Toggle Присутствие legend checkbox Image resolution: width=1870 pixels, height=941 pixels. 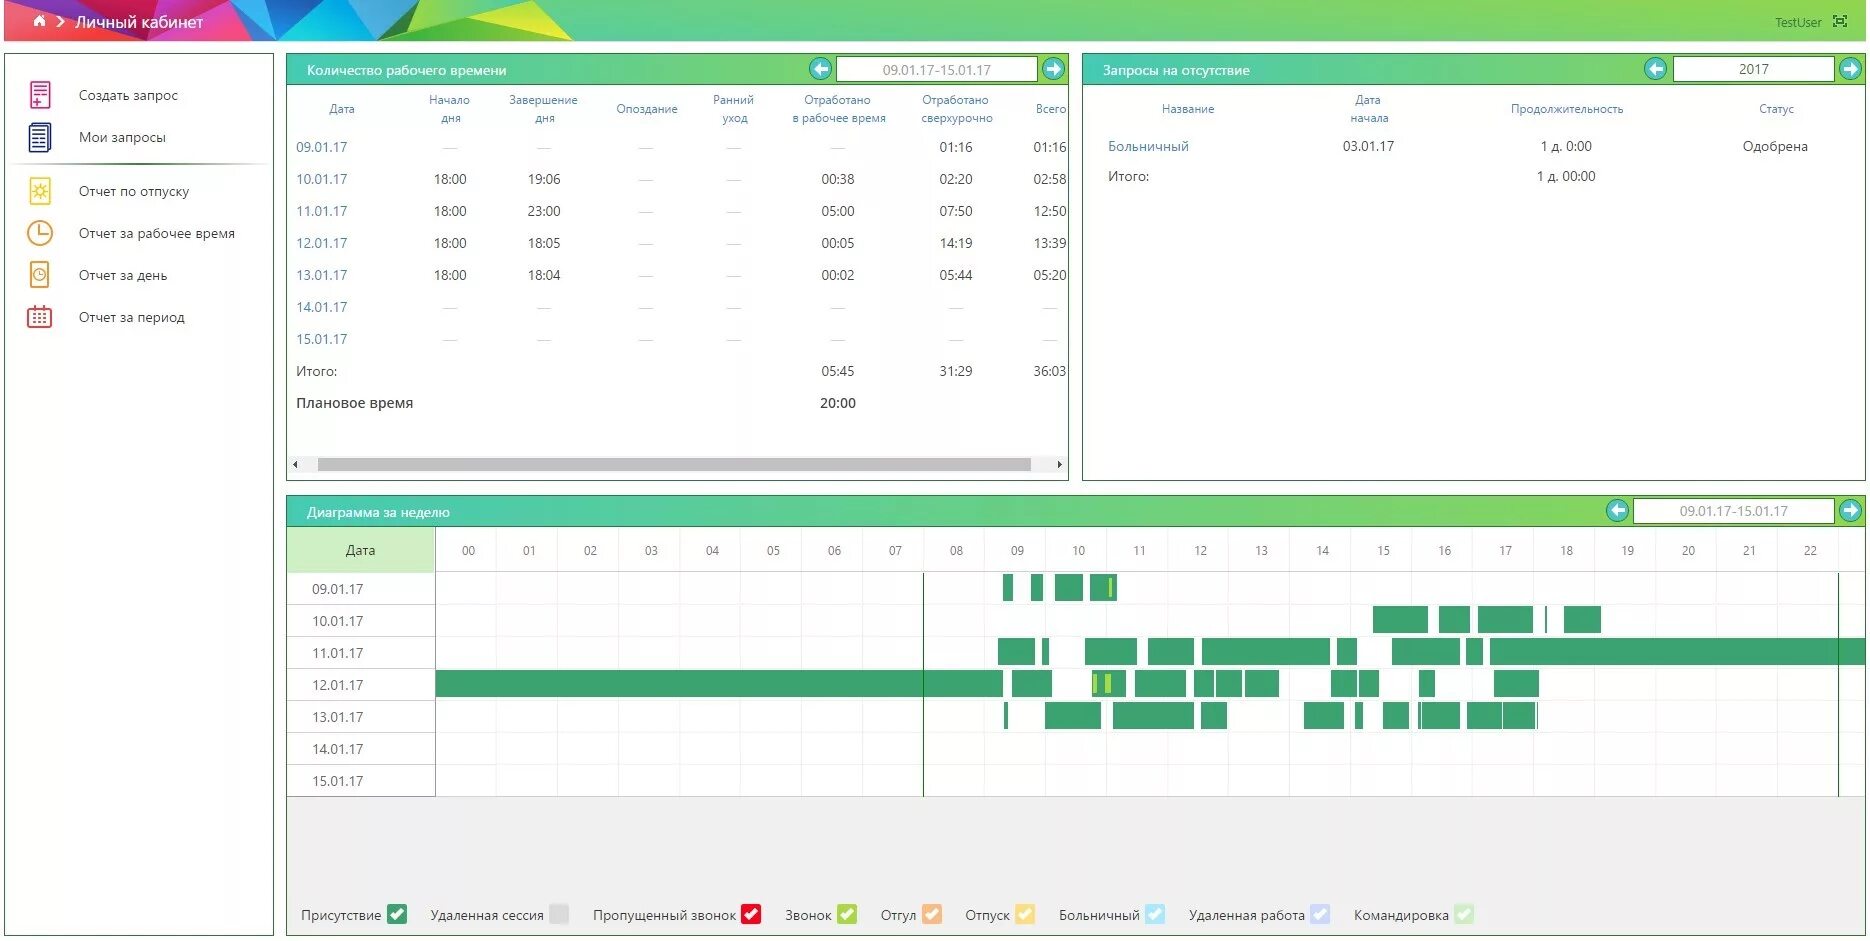397,914
